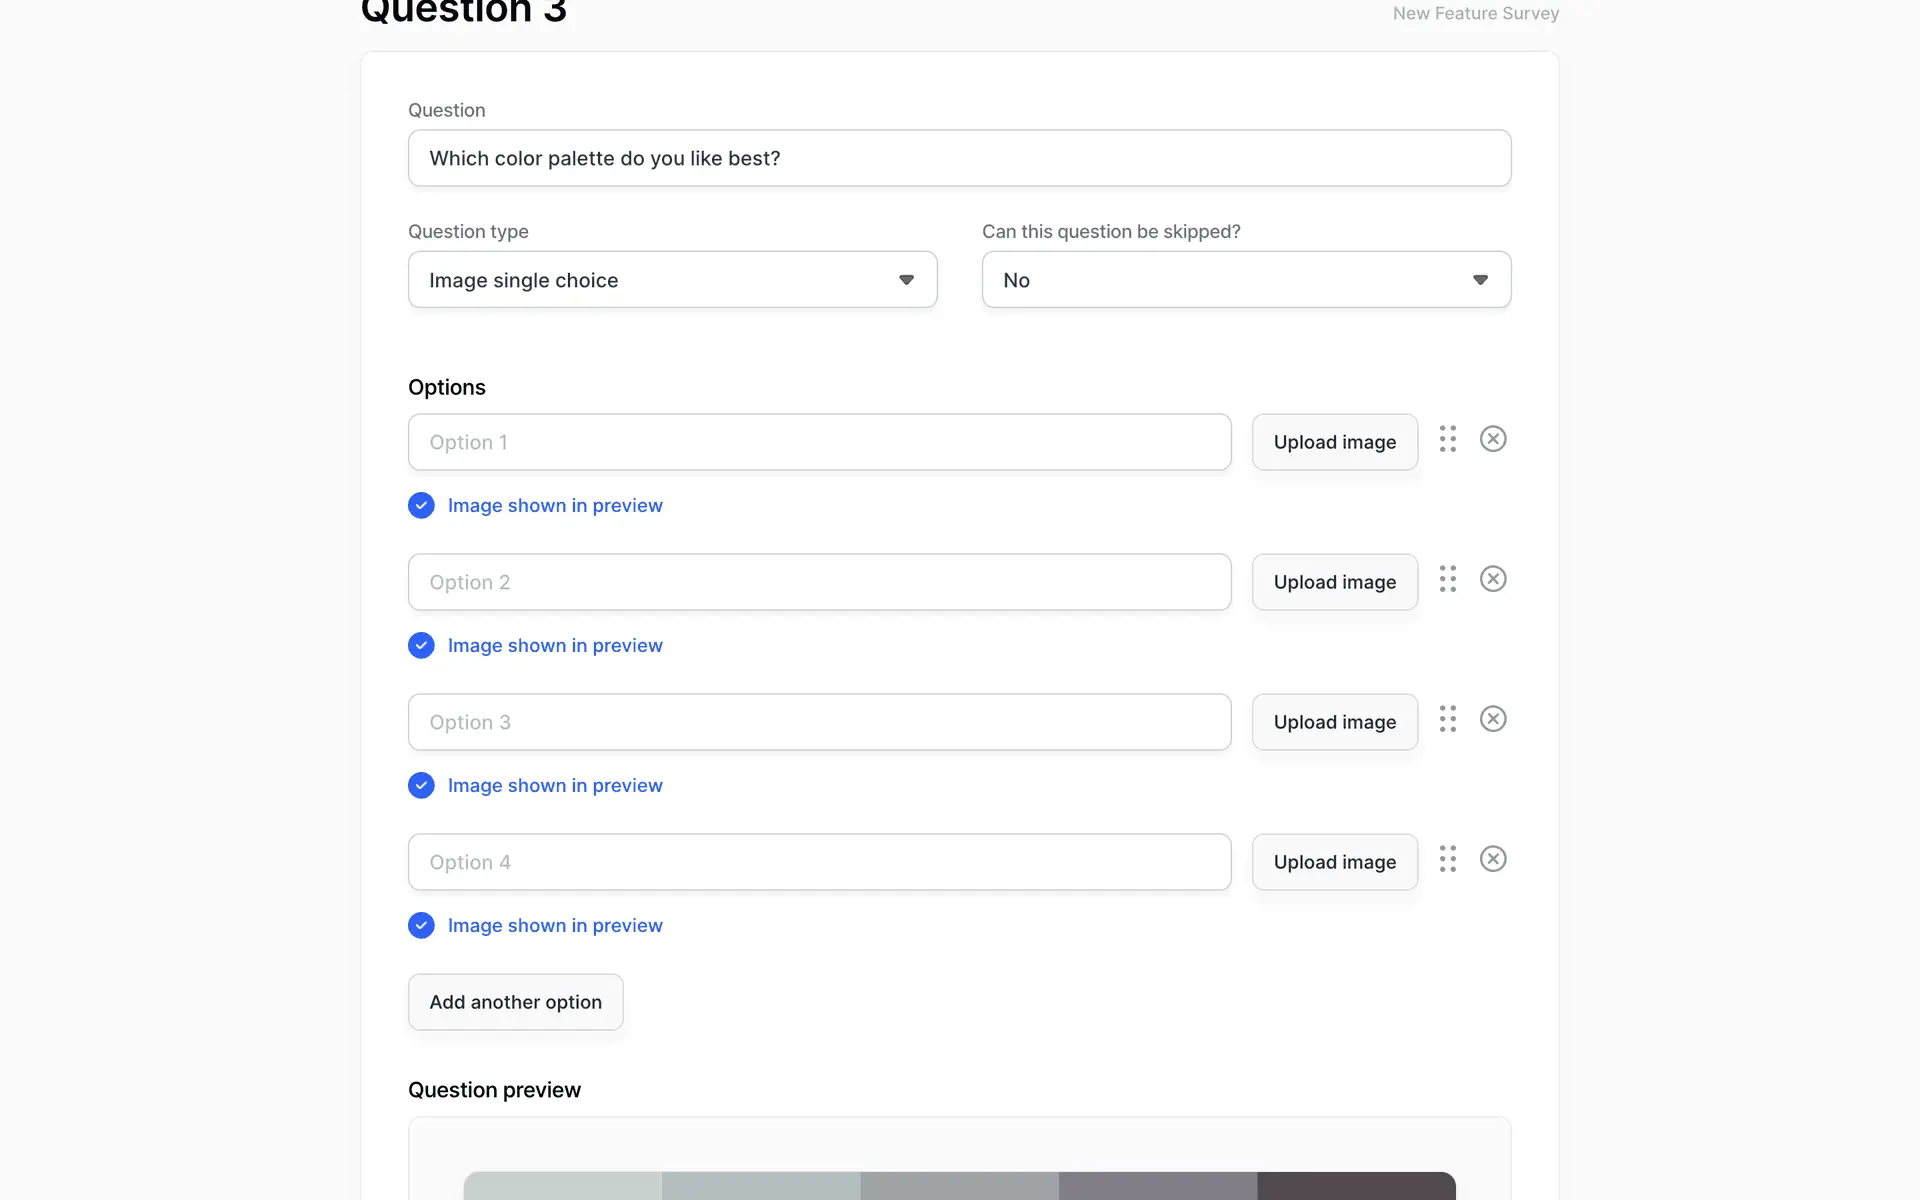The width and height of the screenshot is (1920, 1200).
Task: Click the blue checkmark under Option 4
Action: [421, 925]
